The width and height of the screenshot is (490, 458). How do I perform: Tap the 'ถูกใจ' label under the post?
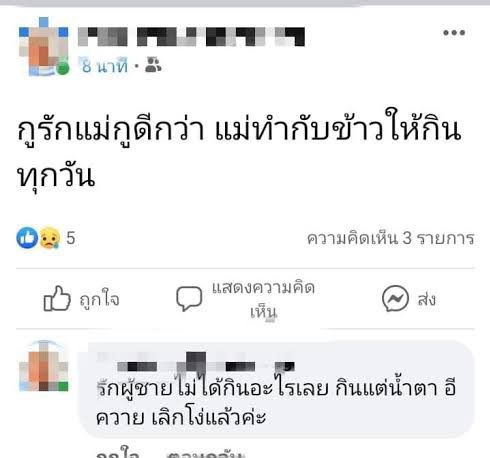(x=99, y=299)
